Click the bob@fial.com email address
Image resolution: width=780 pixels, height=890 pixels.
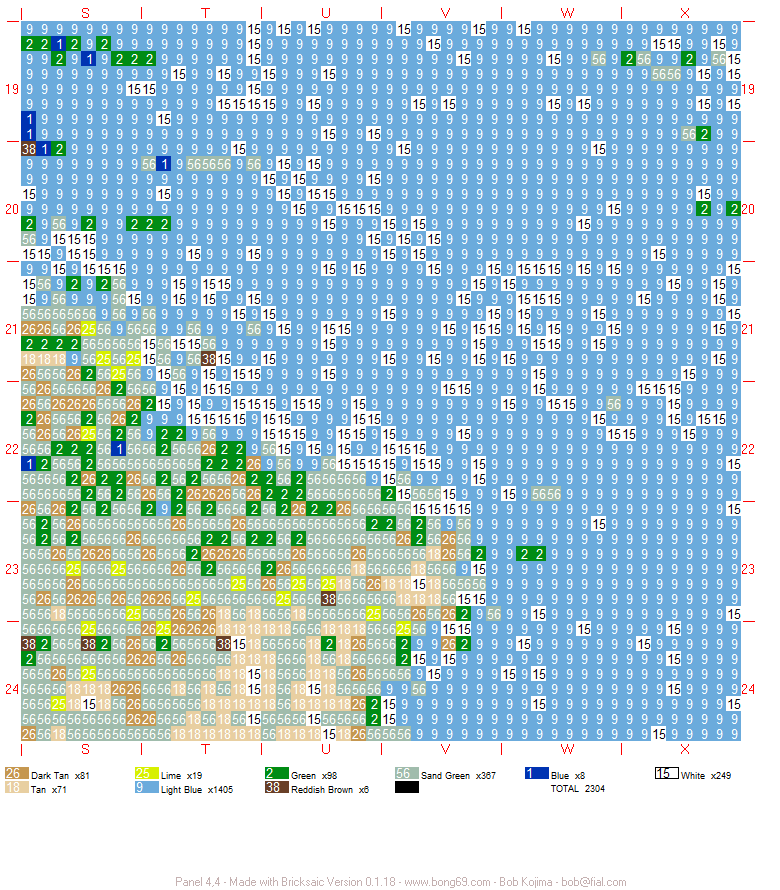click(x=594, y=881)
